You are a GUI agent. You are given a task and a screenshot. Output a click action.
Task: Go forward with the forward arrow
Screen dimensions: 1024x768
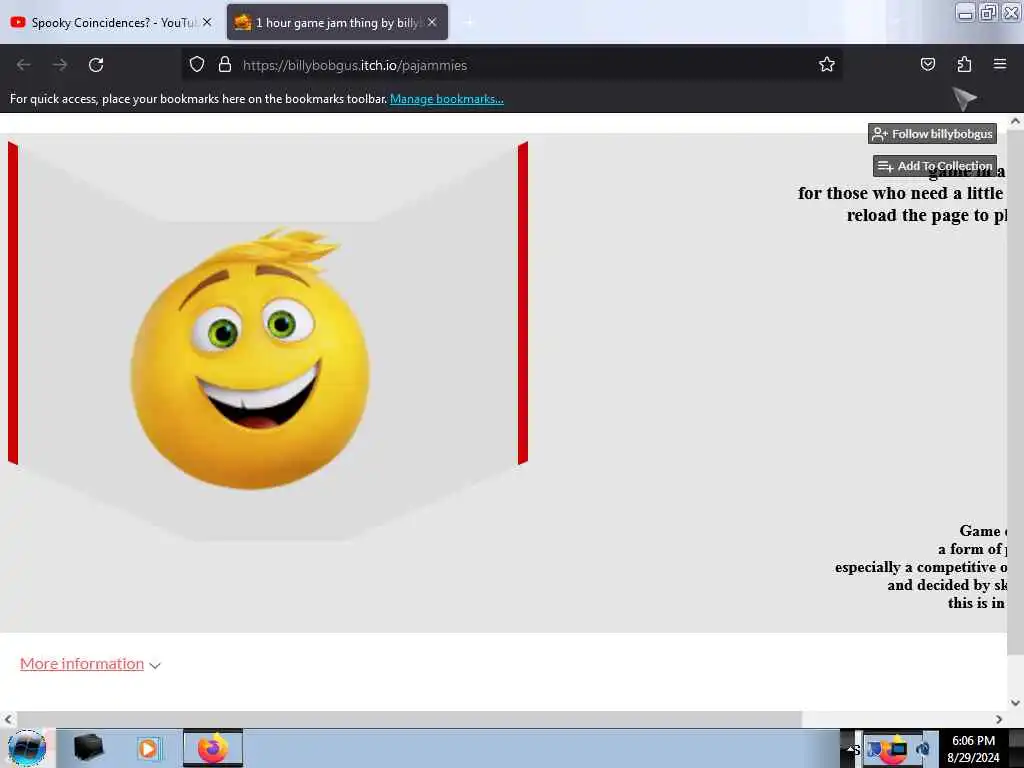(x=60, y=65)
